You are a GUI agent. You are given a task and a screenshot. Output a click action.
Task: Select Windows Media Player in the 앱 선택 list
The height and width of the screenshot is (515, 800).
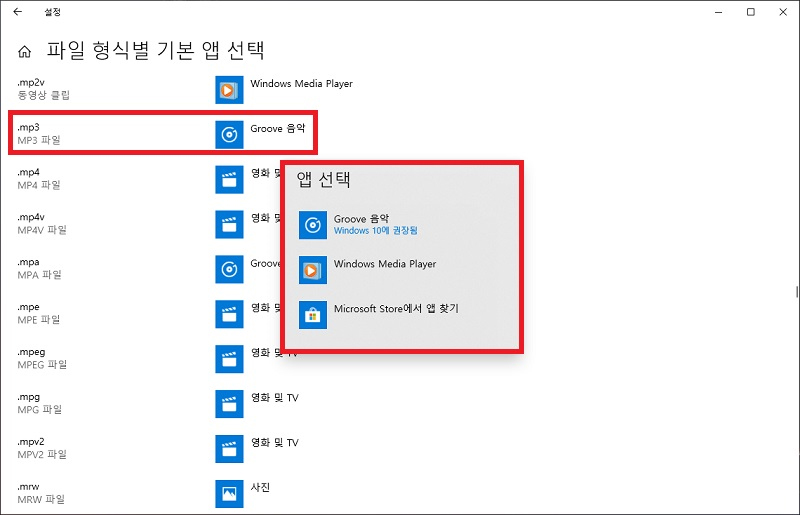[x=403, y=270]
